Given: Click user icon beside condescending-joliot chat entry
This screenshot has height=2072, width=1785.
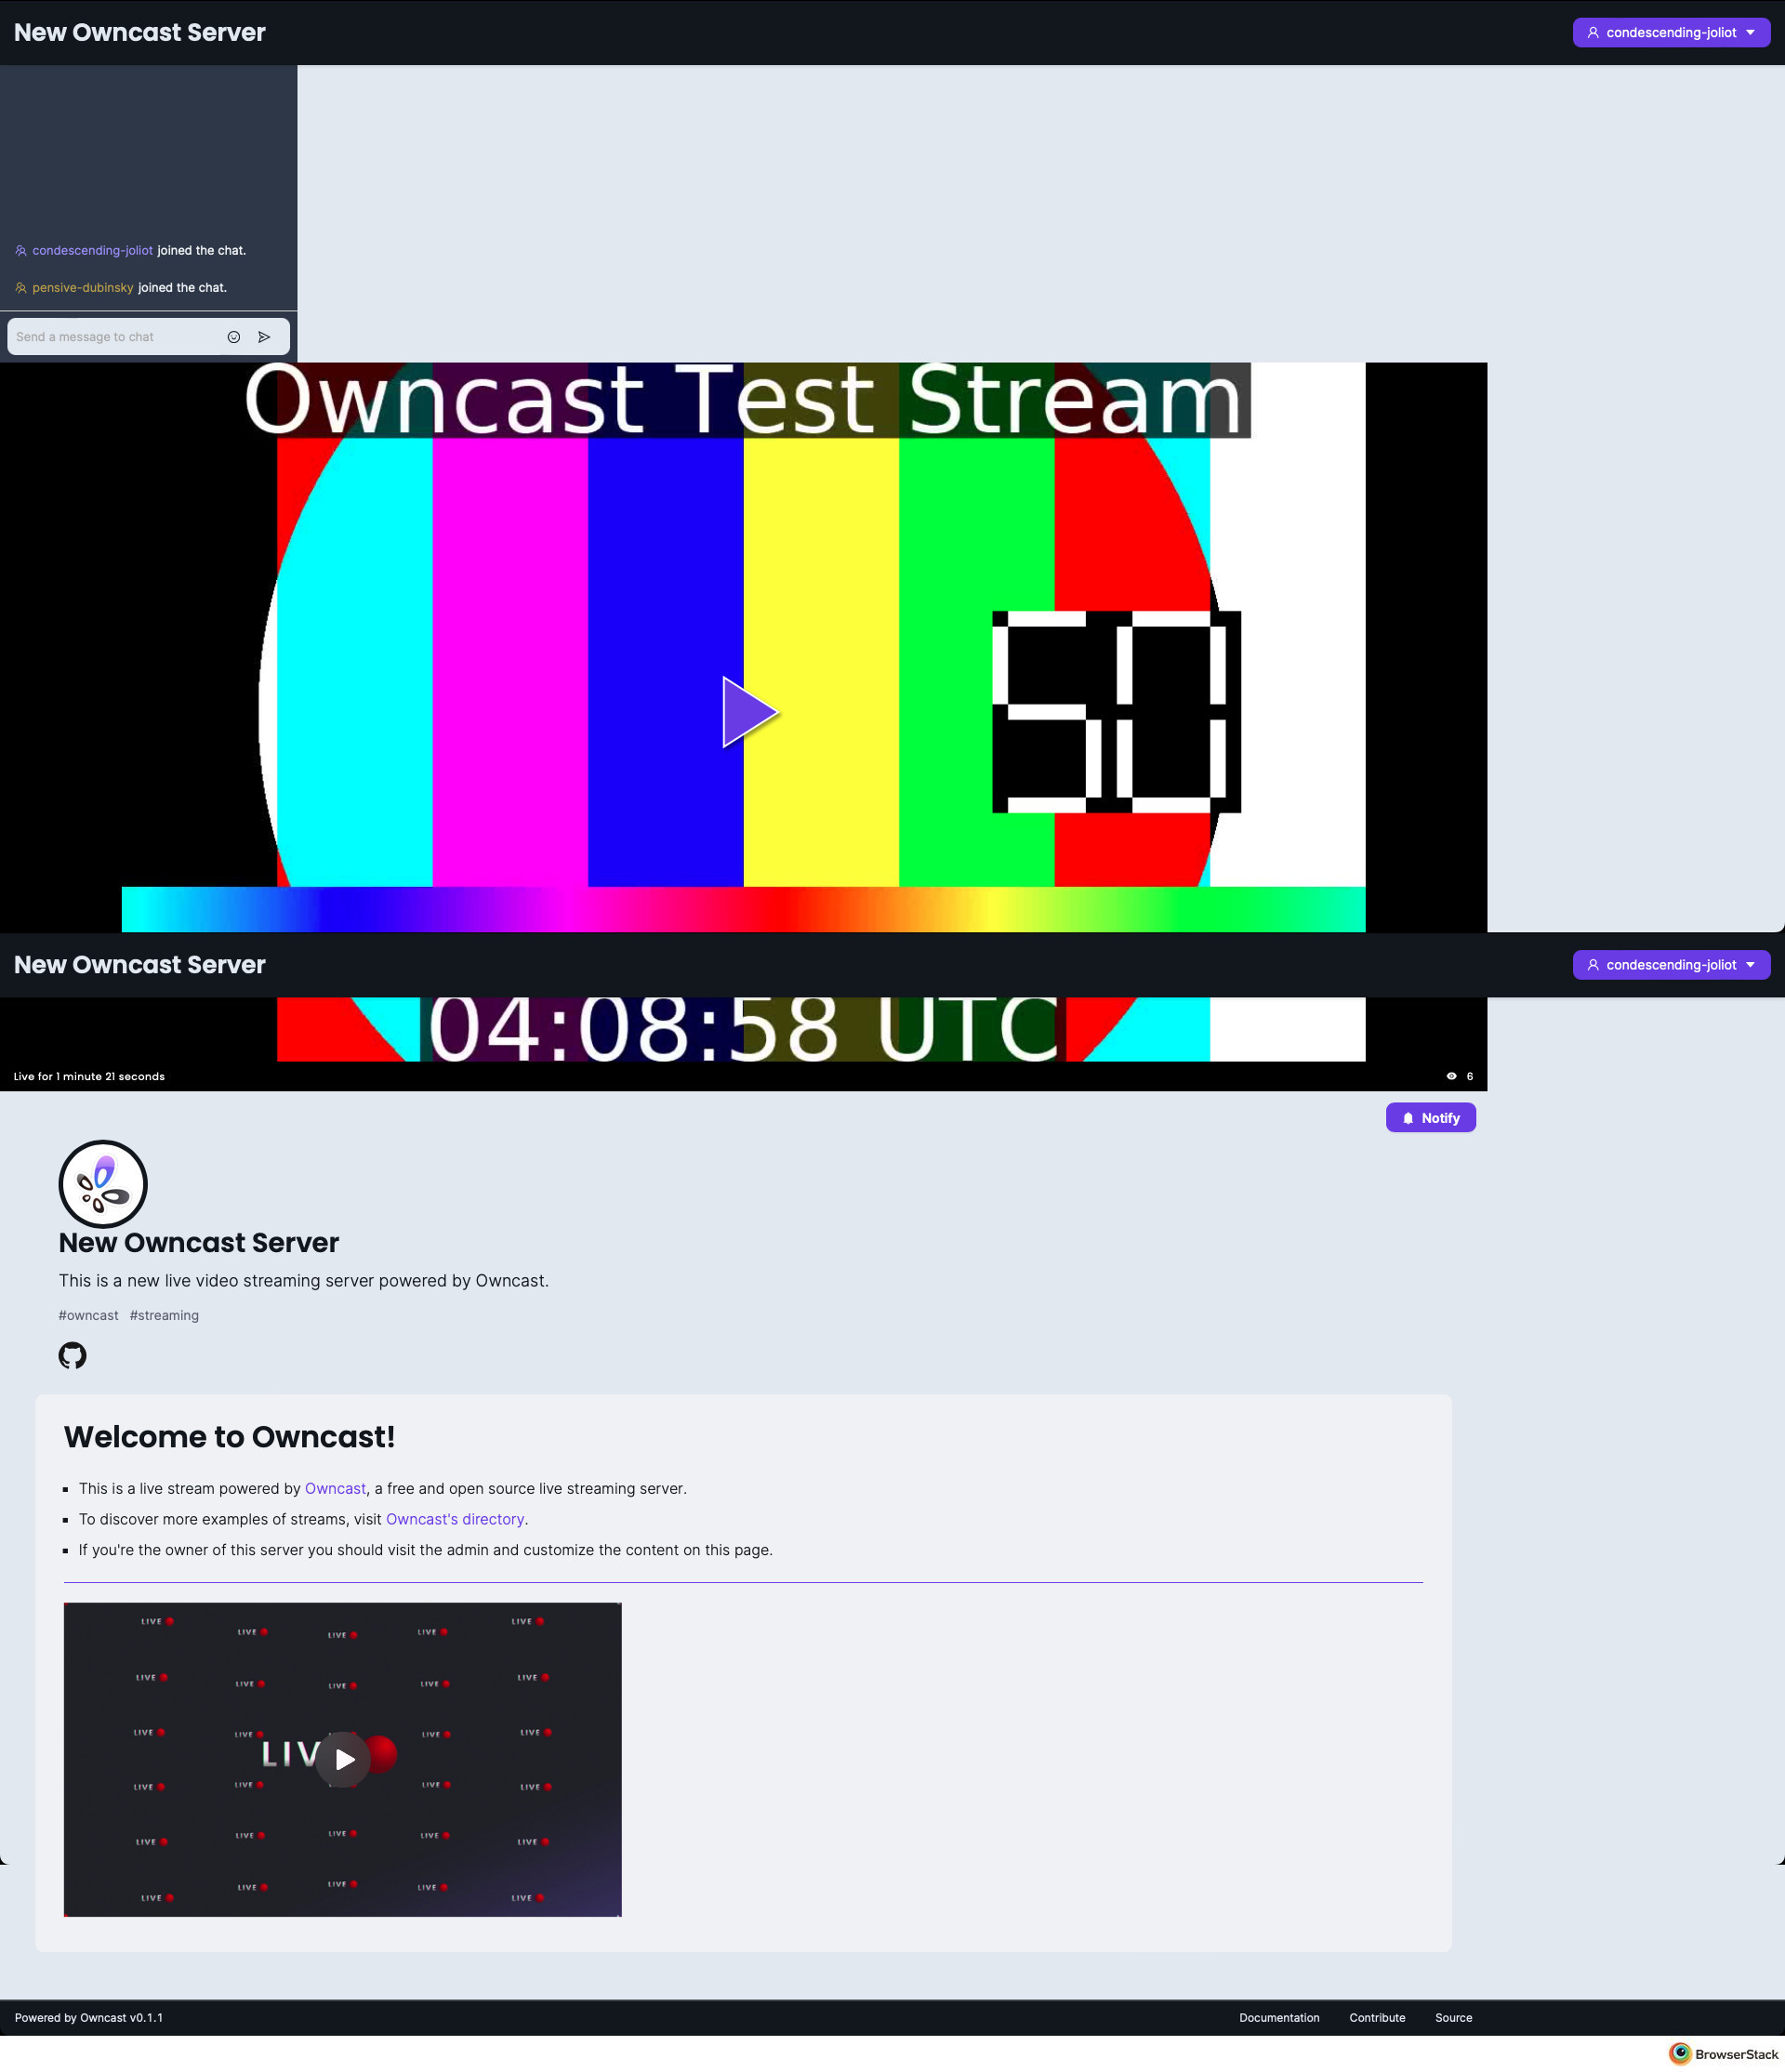Looking at the screenshot, I should pyautogui.click(x=21, y=250).
